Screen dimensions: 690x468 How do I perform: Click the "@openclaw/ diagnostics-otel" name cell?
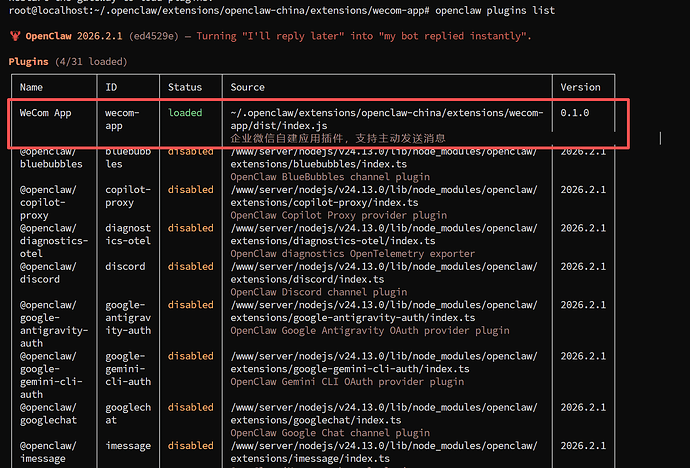[54, 241]
